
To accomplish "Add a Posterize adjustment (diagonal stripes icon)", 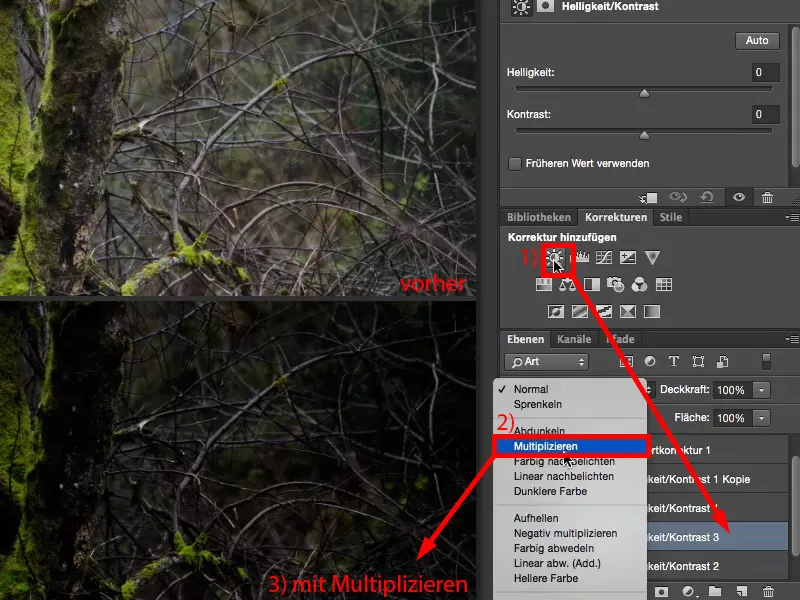I will [580, 311].
